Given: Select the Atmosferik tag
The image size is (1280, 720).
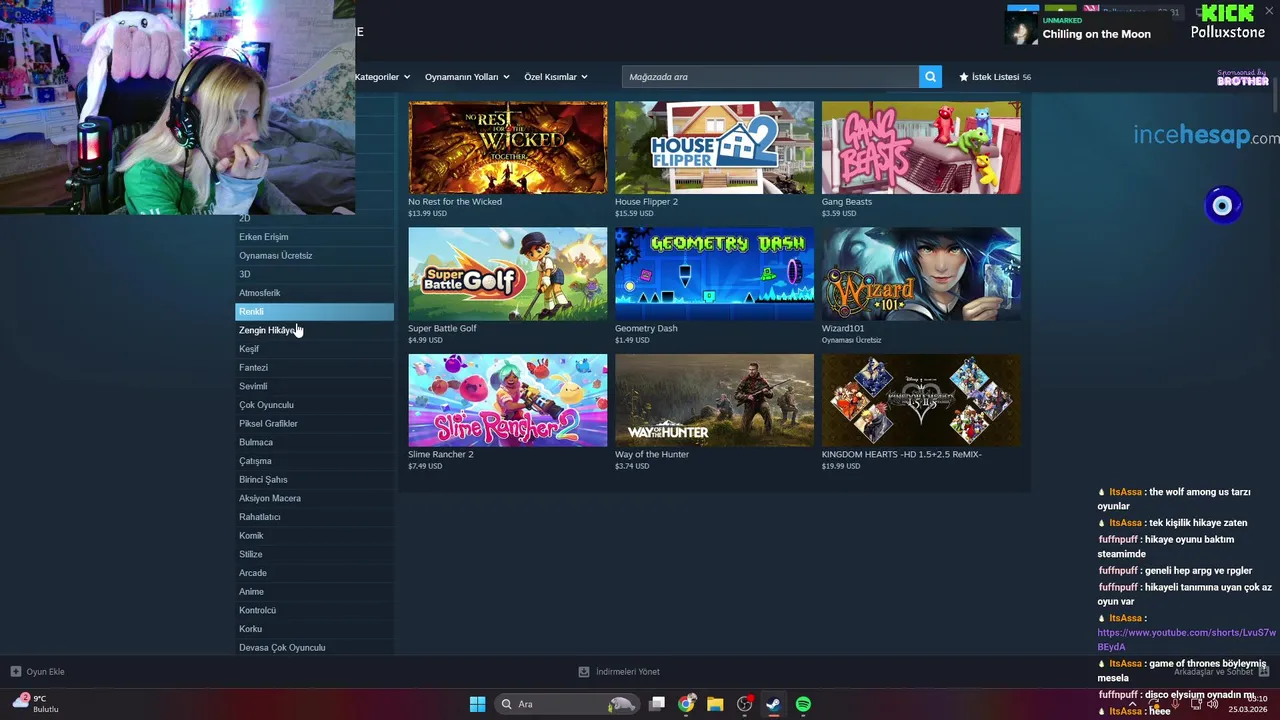Looking at the screenshot, I should [x=314, y=293].
